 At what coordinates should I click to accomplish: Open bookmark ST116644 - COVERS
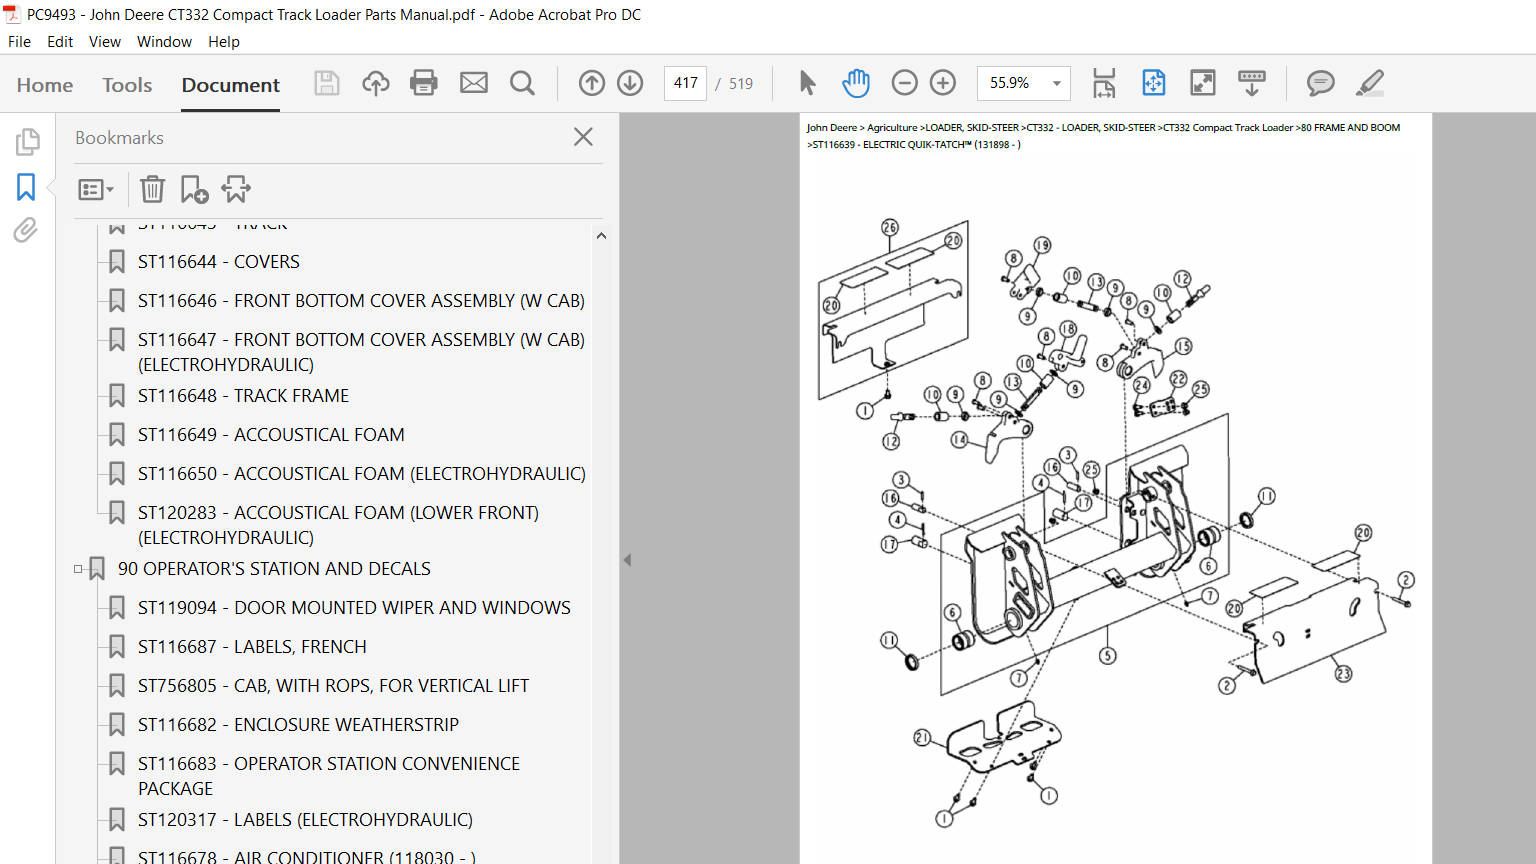tap(219, 262)
